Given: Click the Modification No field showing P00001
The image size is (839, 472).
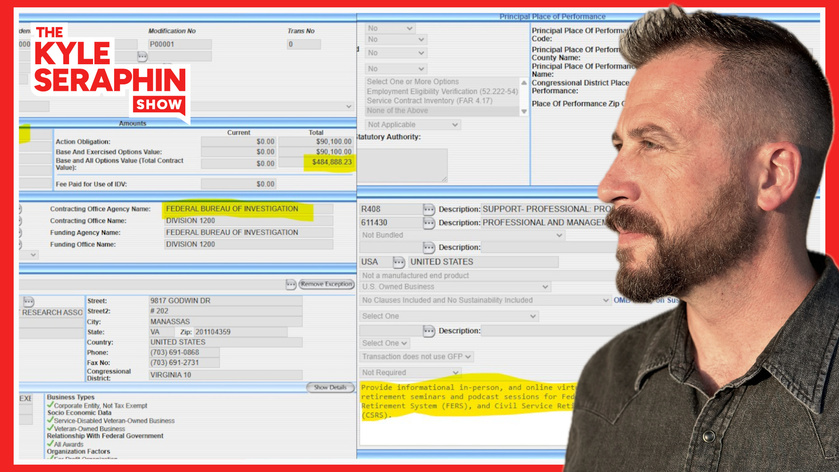Looking at the screenshot, I should coord(180,44).
